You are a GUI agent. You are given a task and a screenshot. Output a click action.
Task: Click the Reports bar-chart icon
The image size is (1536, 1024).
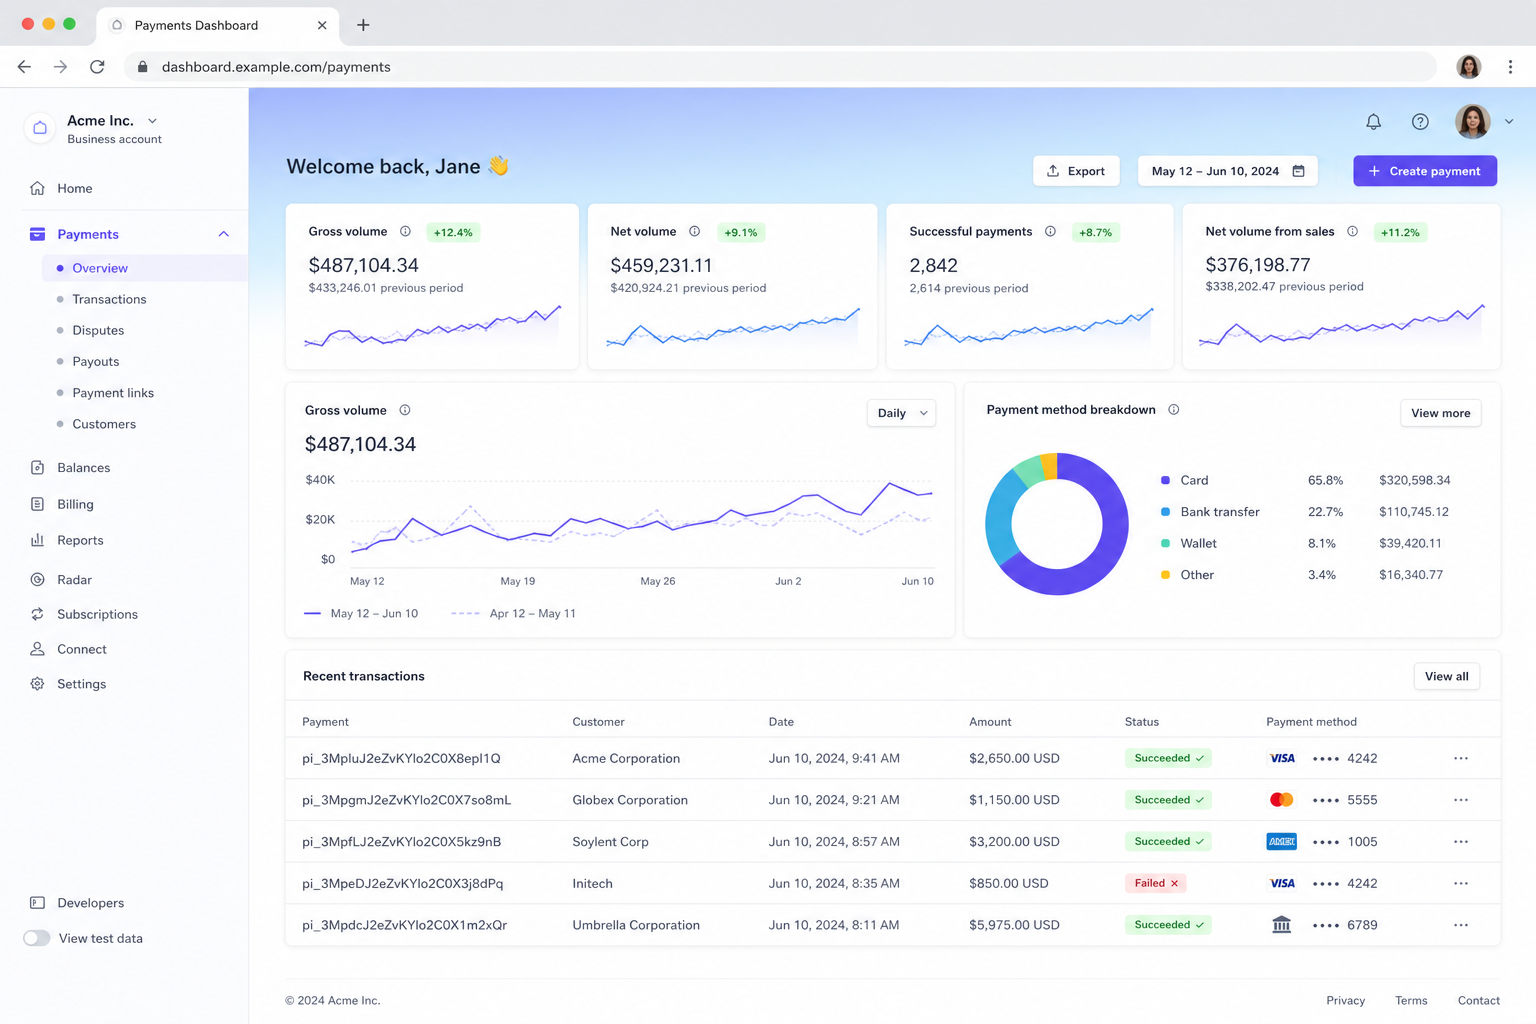(37, 540)
